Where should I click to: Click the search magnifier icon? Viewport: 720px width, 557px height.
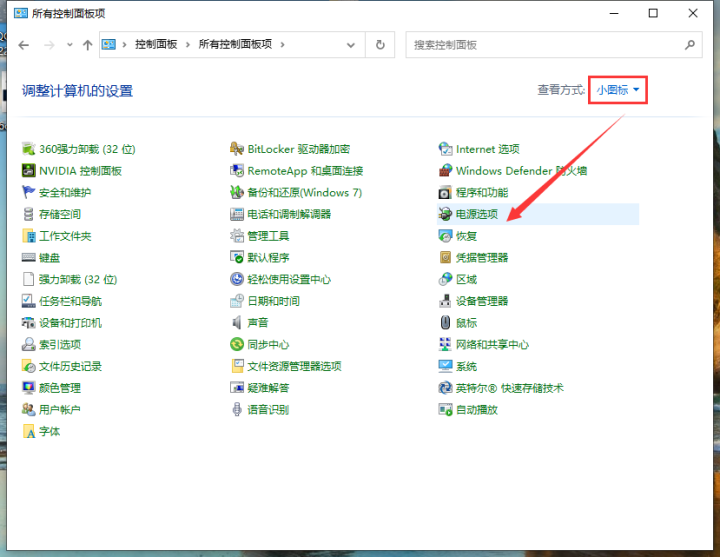(690, 45)
